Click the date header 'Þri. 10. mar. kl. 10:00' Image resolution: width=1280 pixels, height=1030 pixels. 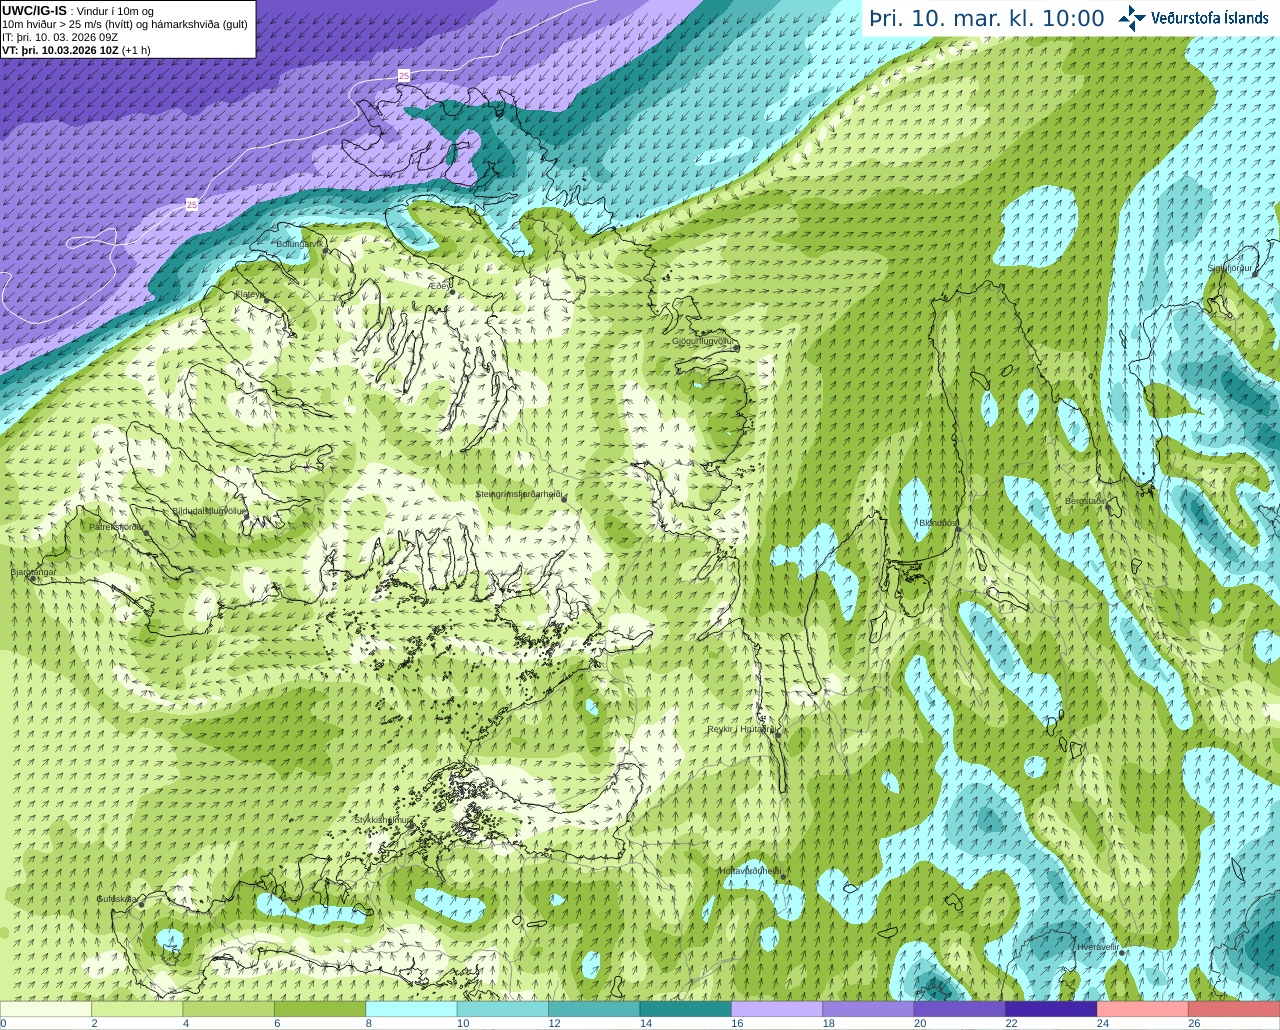986,19
